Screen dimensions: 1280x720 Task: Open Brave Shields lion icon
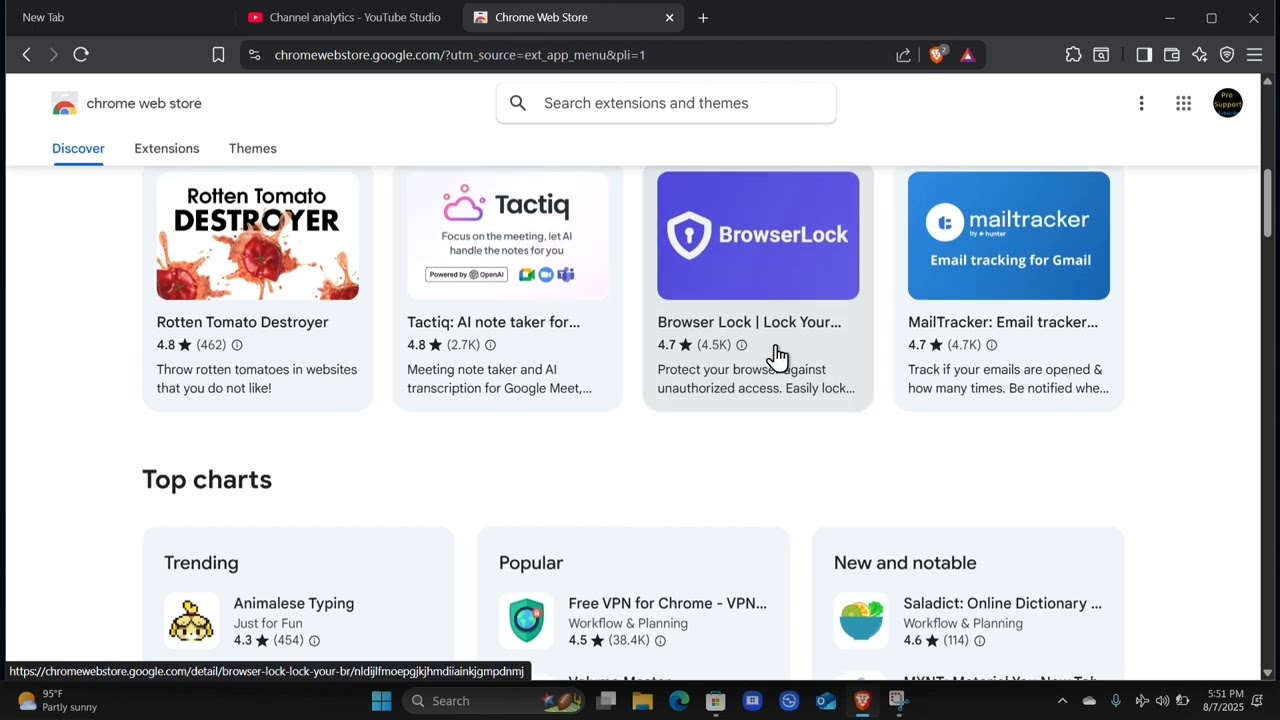(937, 55)
